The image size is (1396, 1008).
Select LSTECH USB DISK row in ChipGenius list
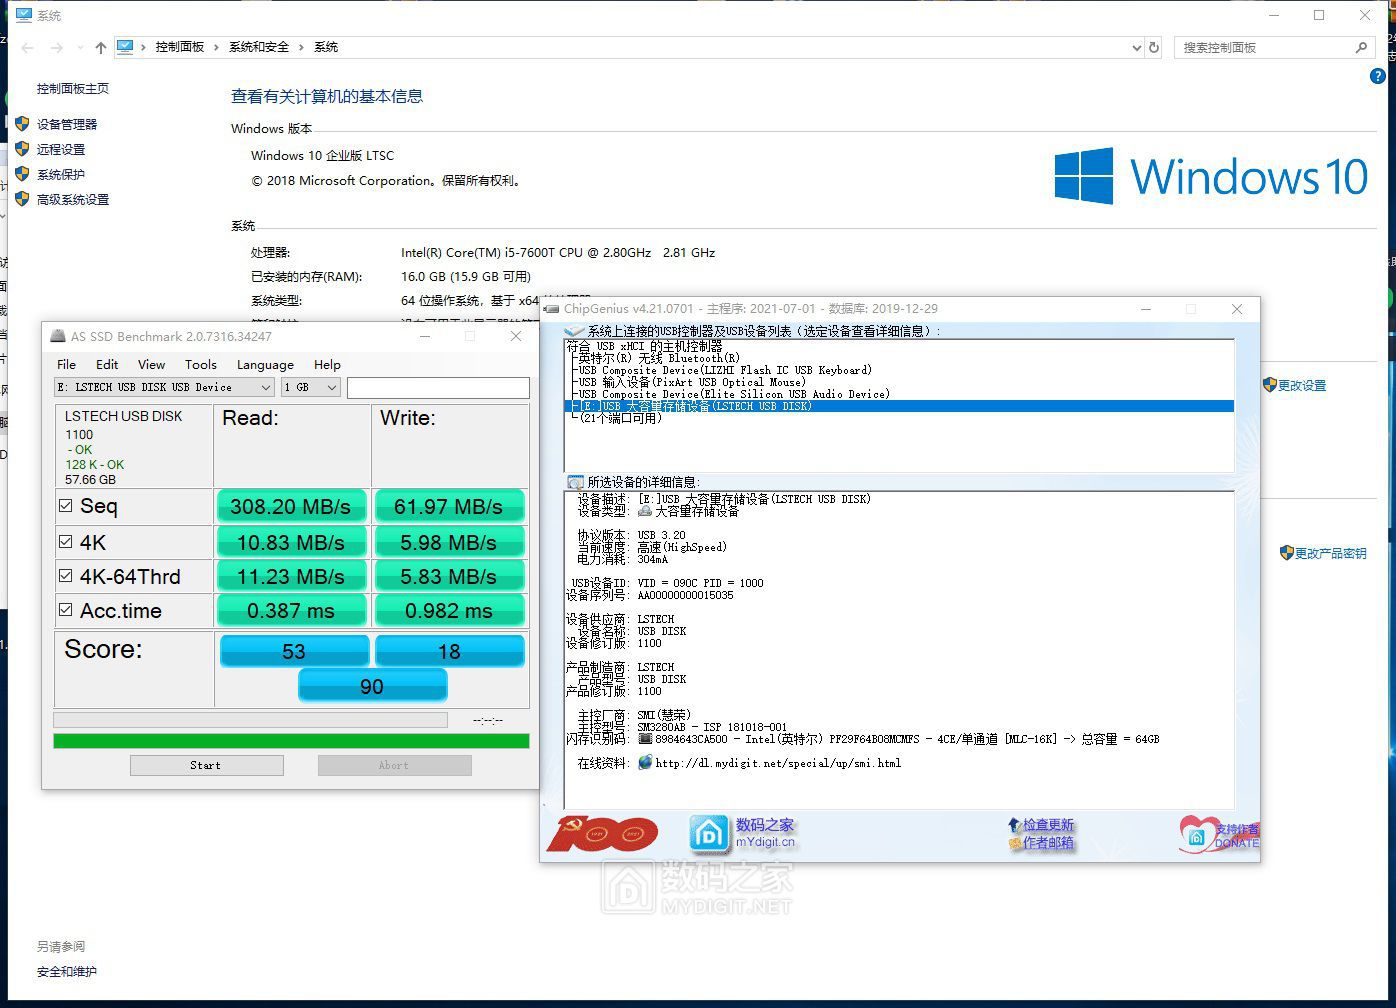coord(899,406)
